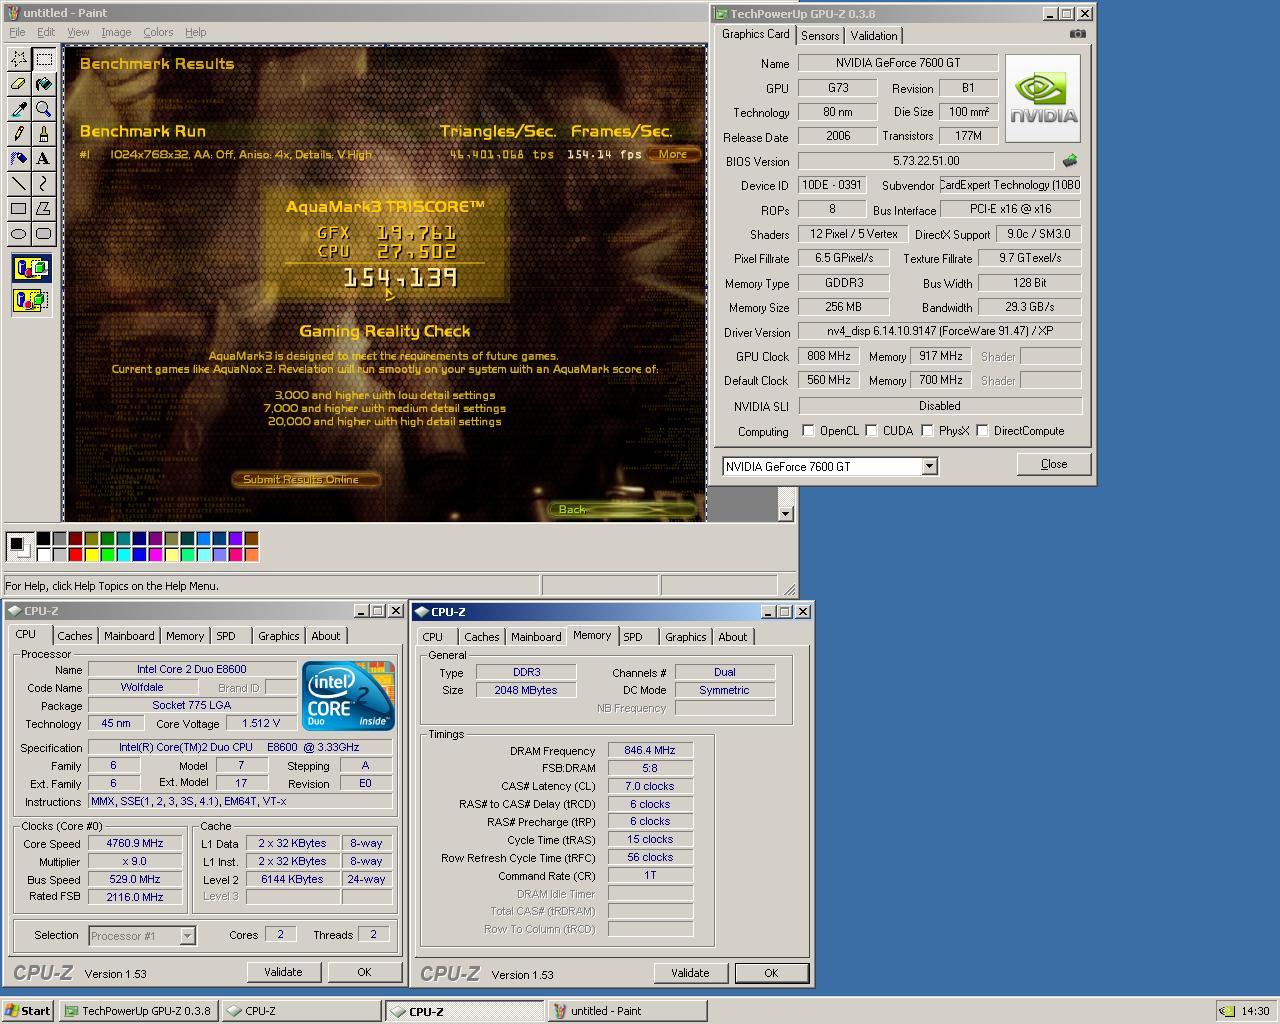Pick the Fill With Color bucket tool
The height and width of the screenshot is (1024, 1280).
(44, 84)
